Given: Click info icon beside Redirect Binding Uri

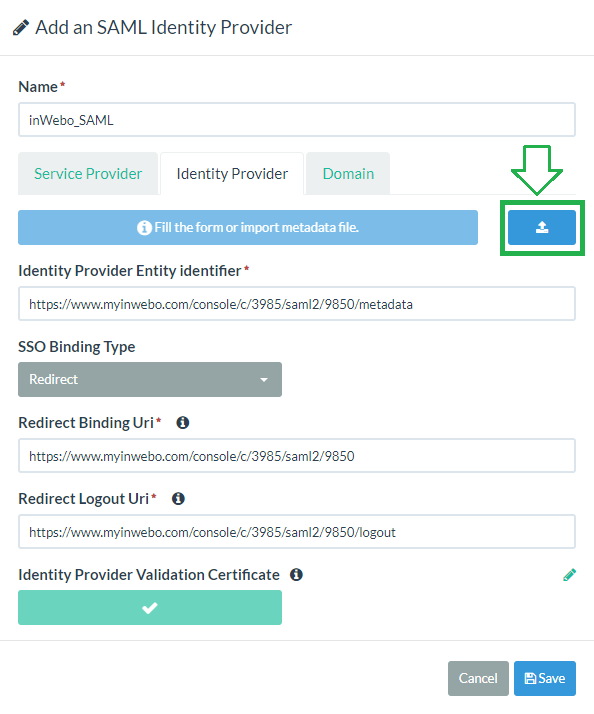Looking at the screenshot, I should (183, 423).
